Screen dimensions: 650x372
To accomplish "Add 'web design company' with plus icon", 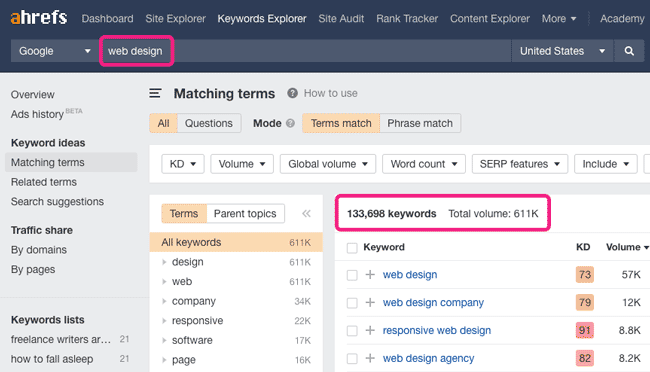I will [370, 302].
